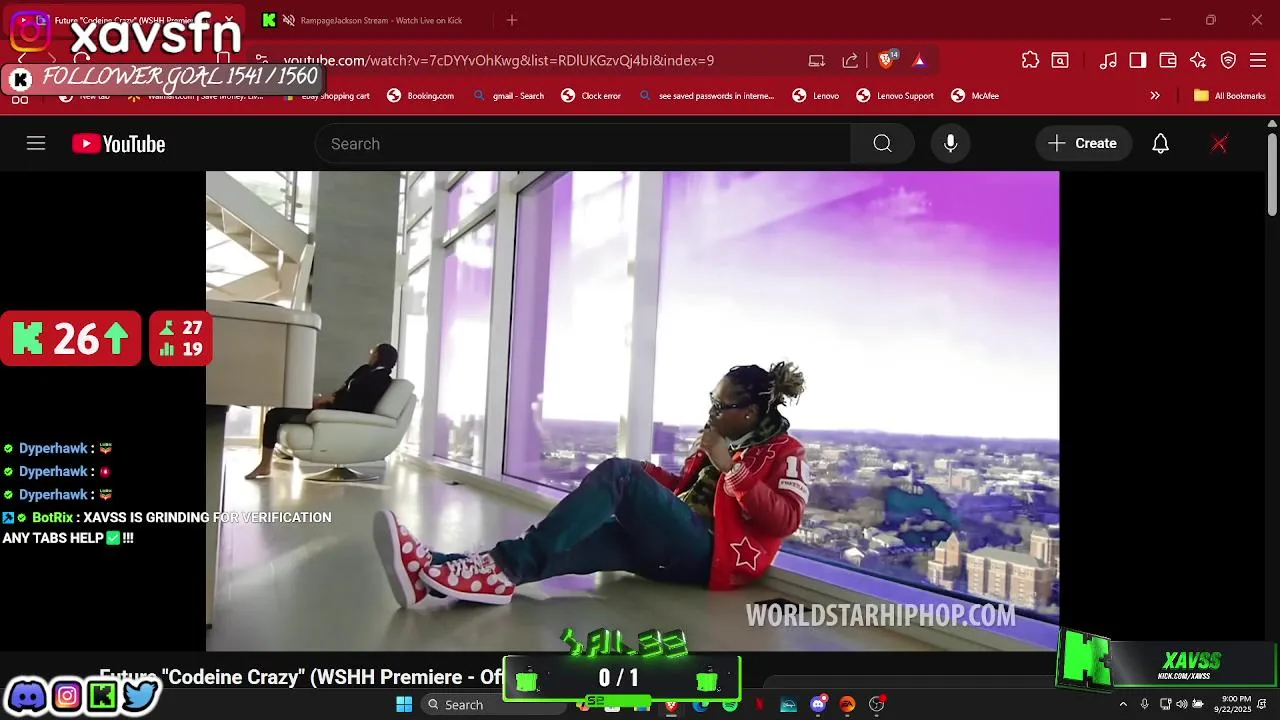The height and width of the screenshot is (720, 1280).
Task: Open the ebay shopping cart bookmark
Action: (326, 96)
